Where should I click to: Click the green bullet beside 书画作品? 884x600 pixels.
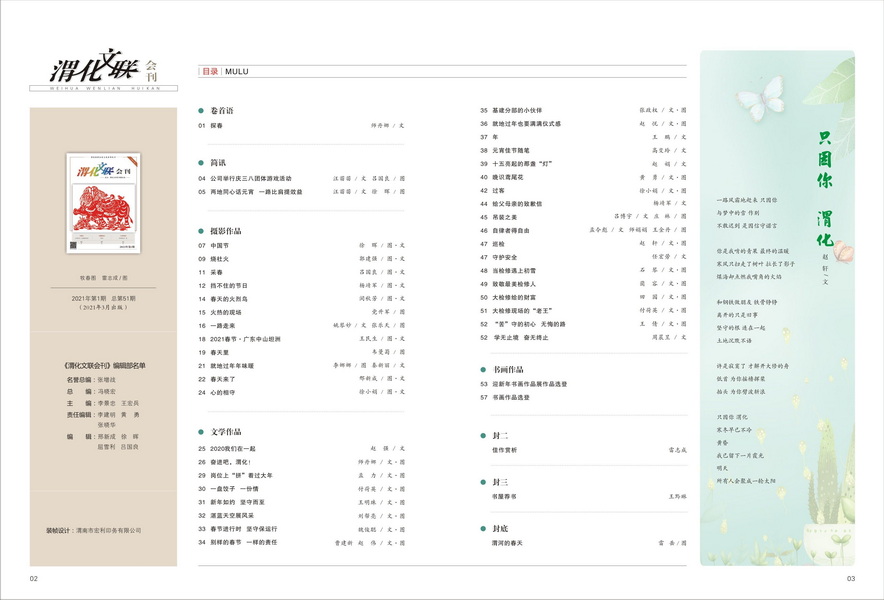click(483, 369)
